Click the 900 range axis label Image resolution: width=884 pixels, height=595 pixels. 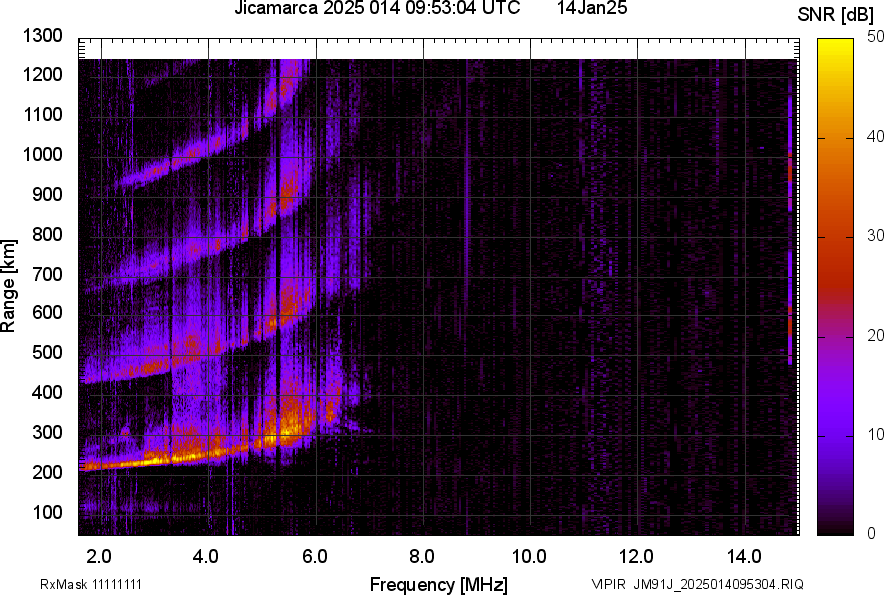point(47,194)
